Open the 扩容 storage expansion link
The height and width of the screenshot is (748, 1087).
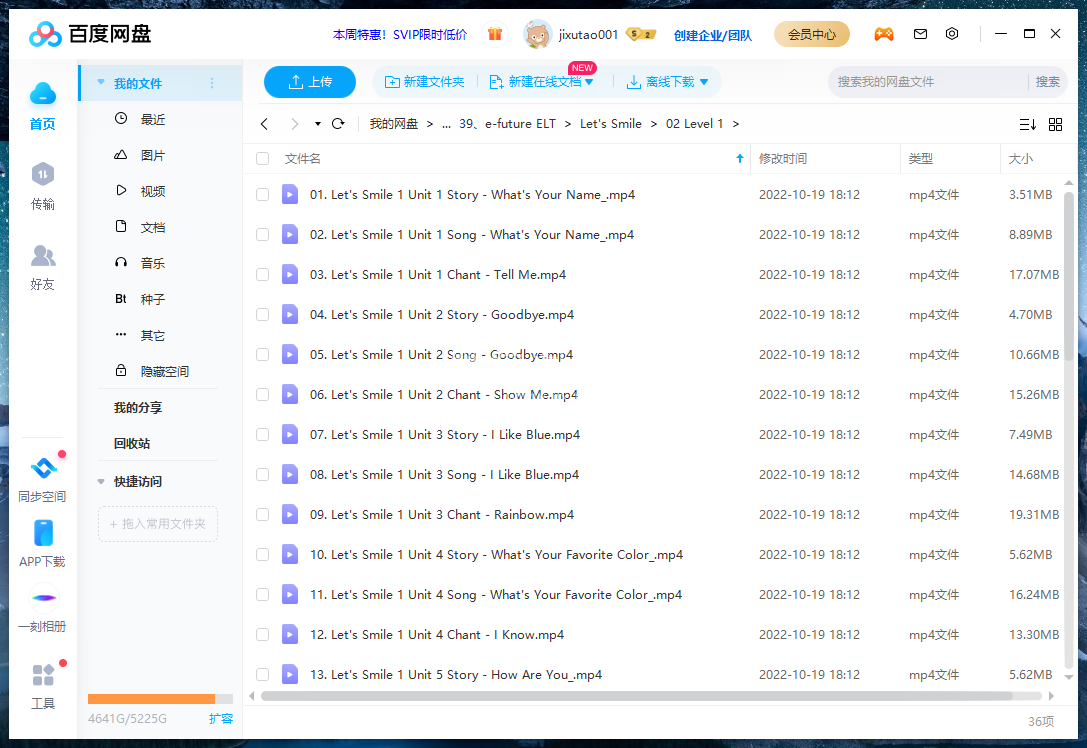coord(222,718)
